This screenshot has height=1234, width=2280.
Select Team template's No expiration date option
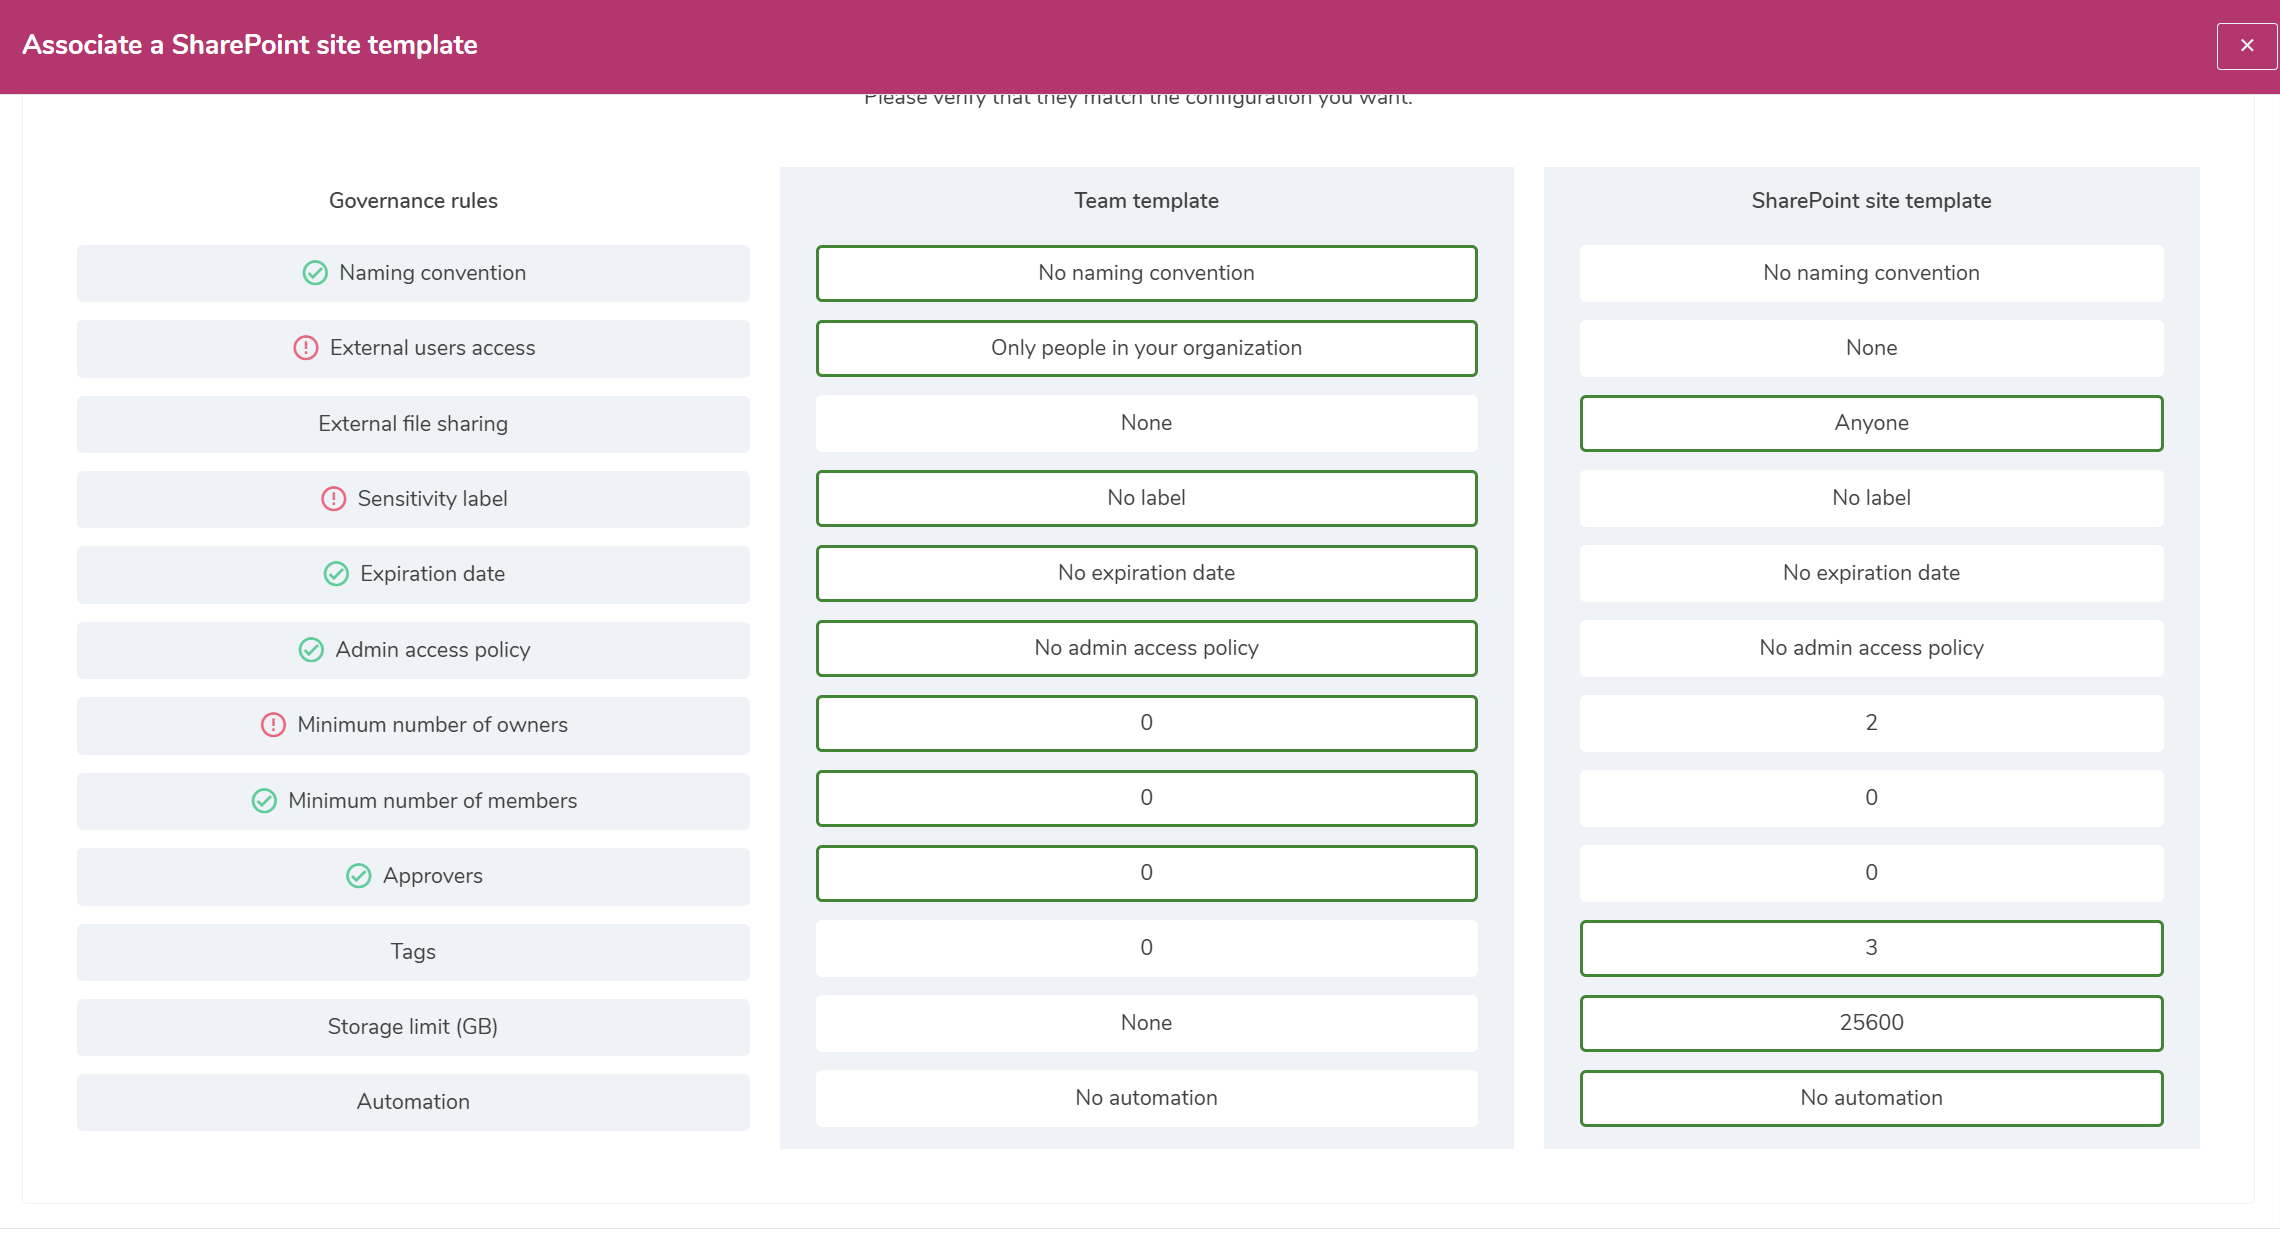coord(1146,573)
